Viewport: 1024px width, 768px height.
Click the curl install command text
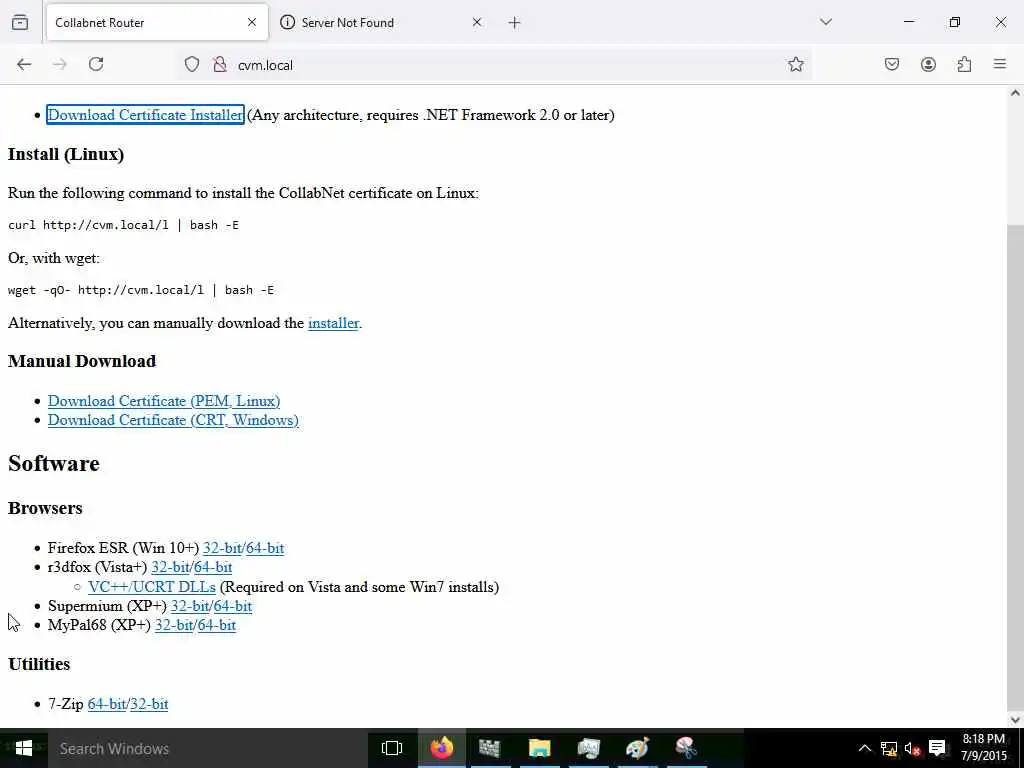point(123,225)
